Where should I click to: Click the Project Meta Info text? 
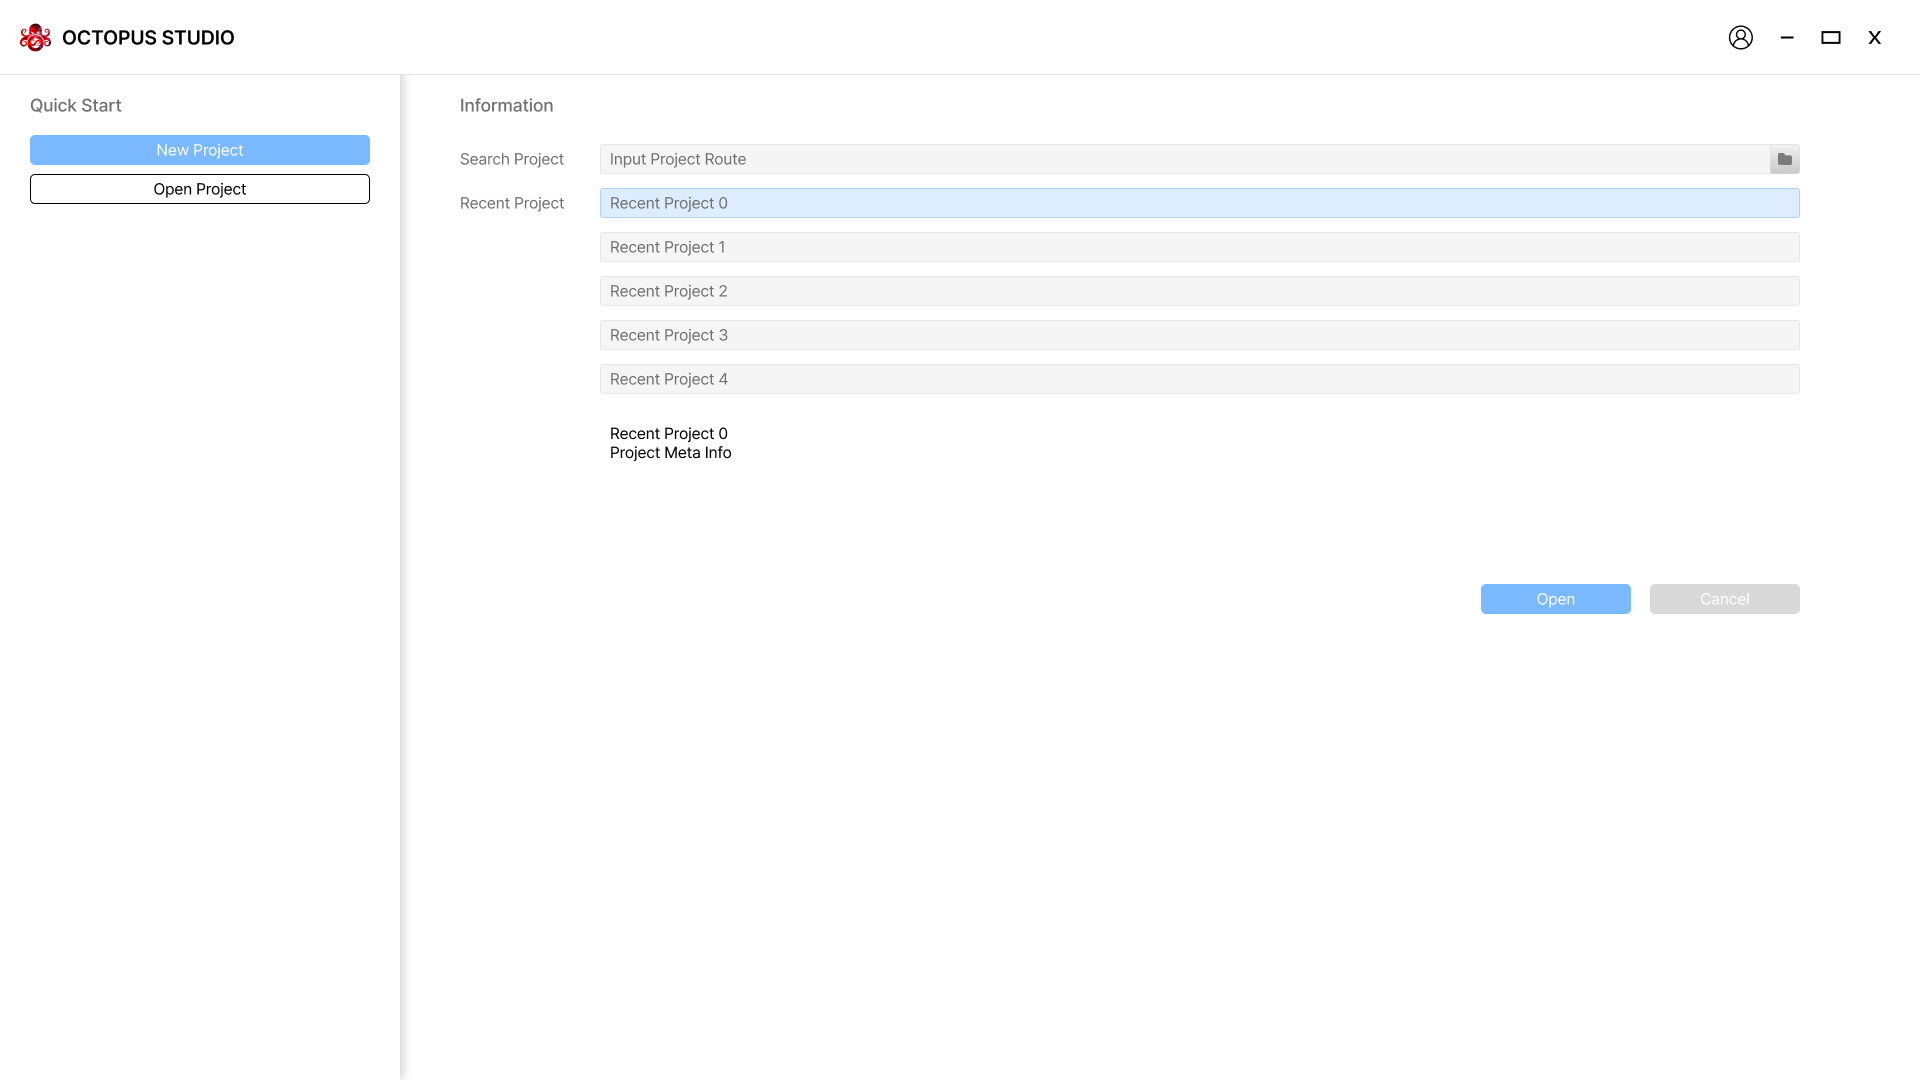pos(670,453)
